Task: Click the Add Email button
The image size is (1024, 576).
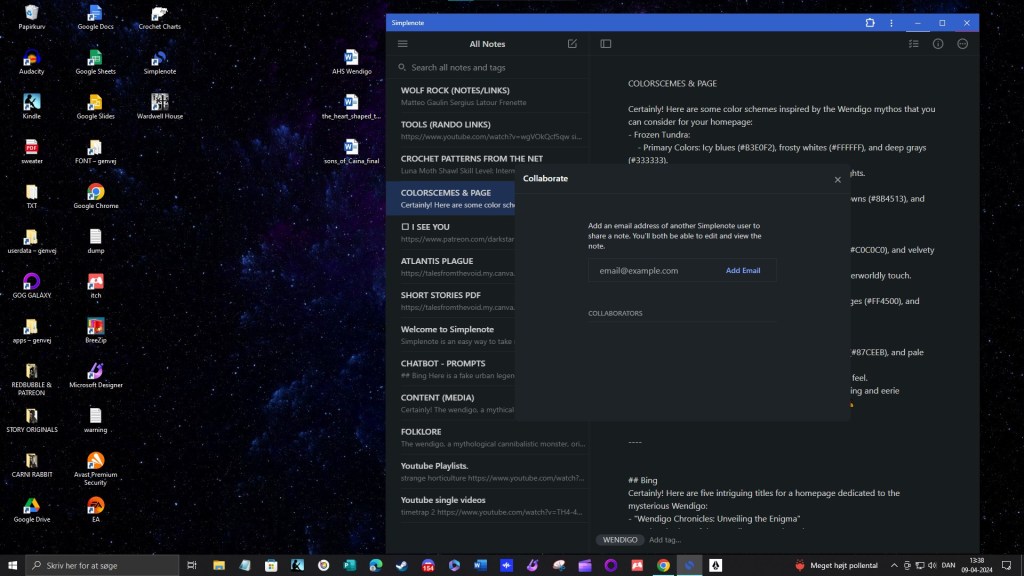Action: pyautogui.click(x=743, y=270)
